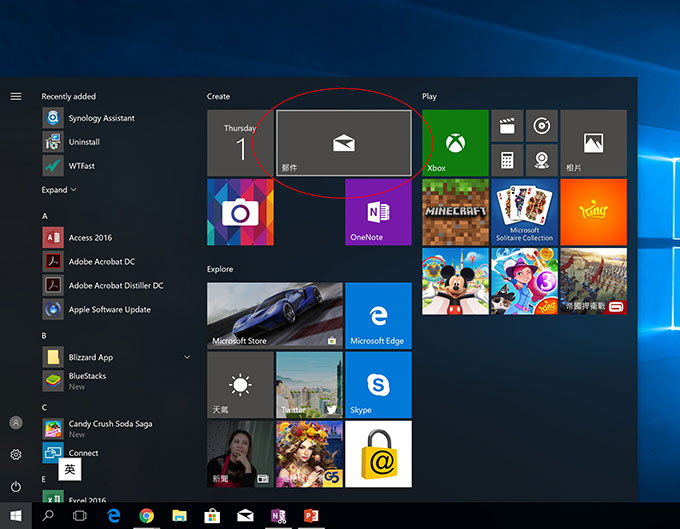The width and height of the screenshot is (680, 529).
Task: Open the Mickey Mouse game tile
Action: pos(455,281)
